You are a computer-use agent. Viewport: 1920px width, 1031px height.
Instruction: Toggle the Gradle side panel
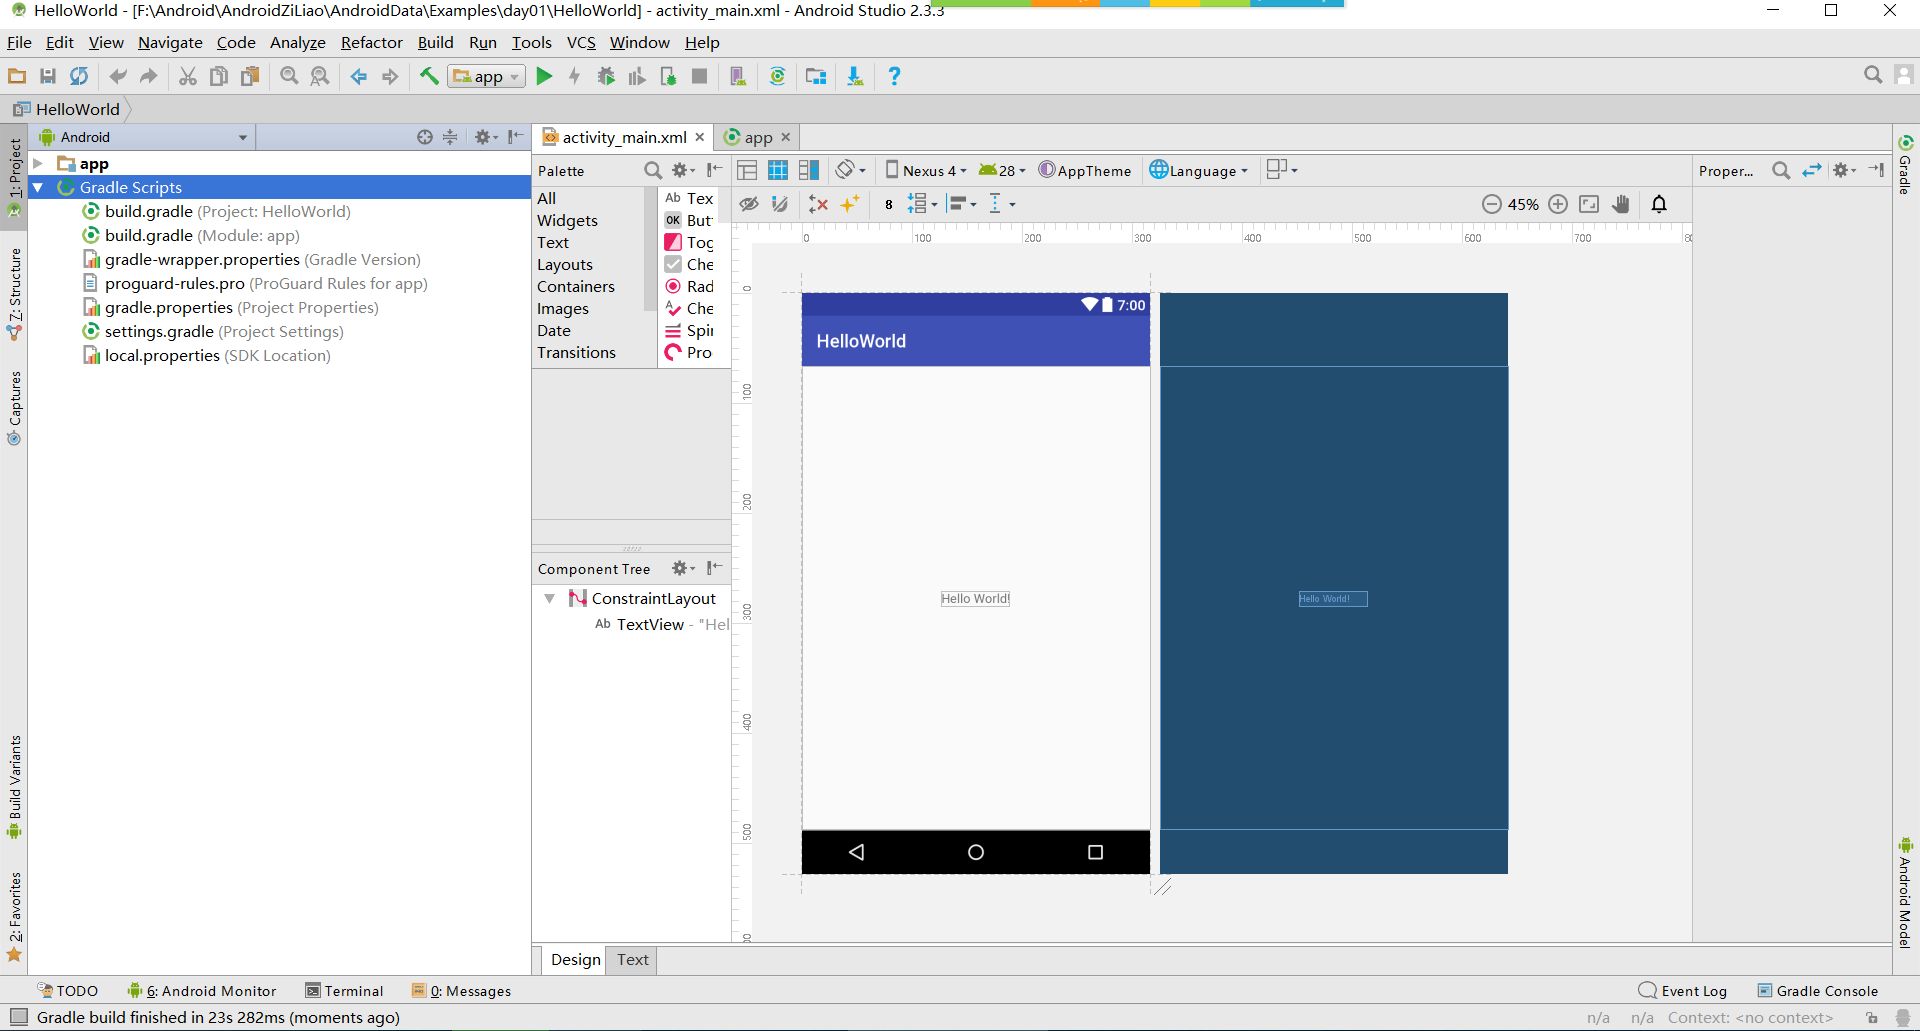(1905, 165)
